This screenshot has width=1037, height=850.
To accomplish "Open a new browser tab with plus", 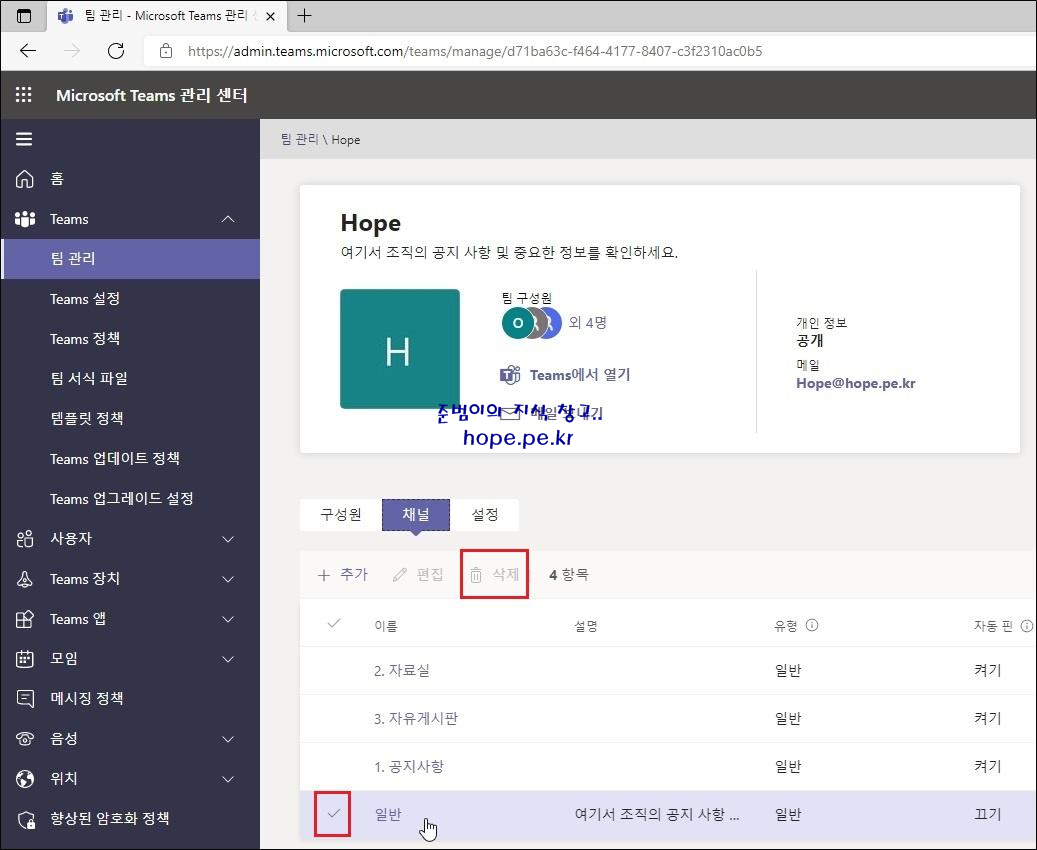I will pos(304,16).
